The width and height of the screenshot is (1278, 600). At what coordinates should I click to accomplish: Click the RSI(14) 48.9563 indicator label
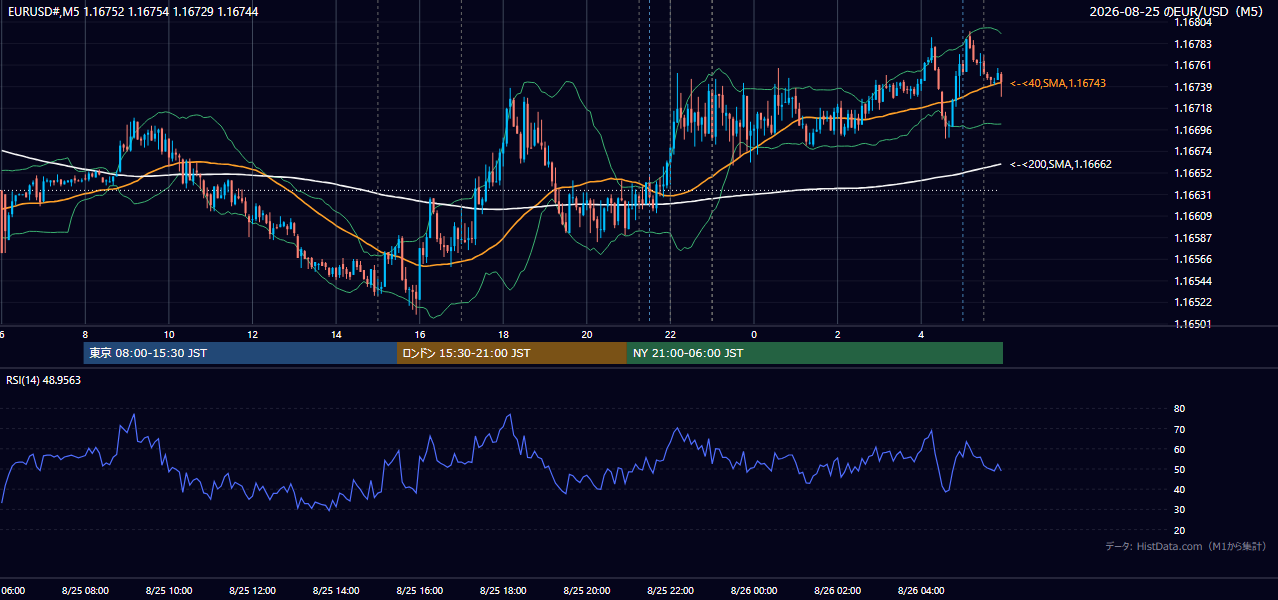[43, 380]
